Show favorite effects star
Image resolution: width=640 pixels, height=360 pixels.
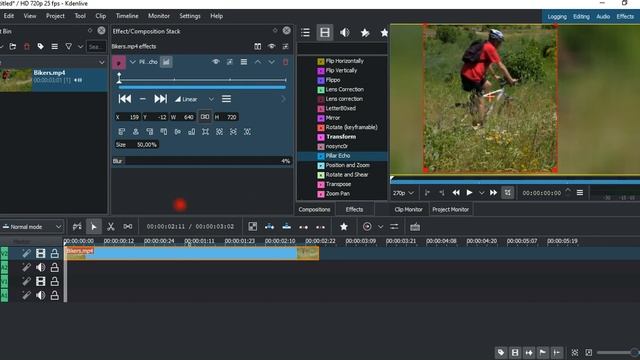click(x=384, y=33)
